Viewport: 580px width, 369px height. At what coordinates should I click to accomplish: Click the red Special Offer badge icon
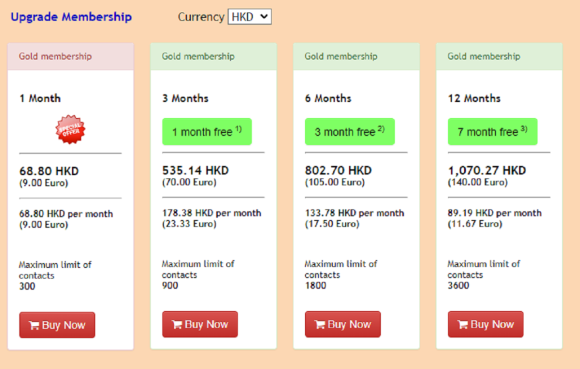[70, 129]
